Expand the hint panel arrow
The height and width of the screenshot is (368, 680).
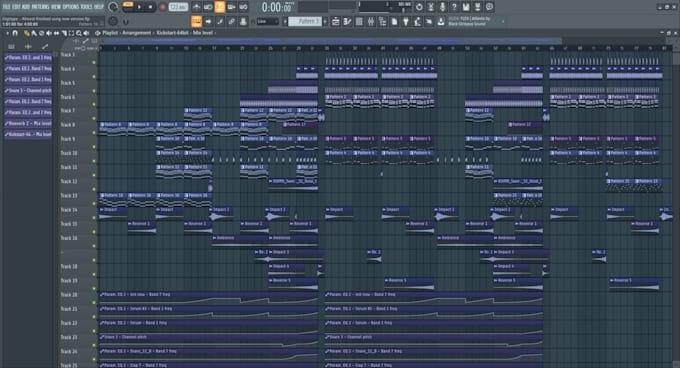[503, 21]
